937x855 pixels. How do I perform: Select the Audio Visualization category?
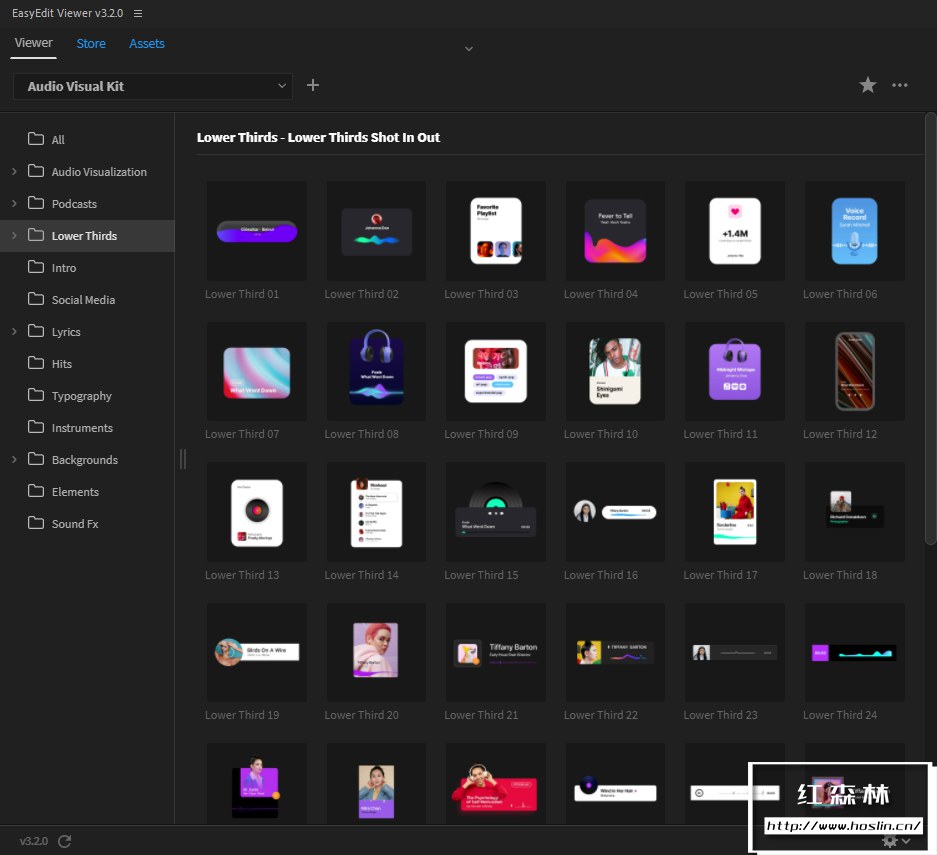(87, 171)
